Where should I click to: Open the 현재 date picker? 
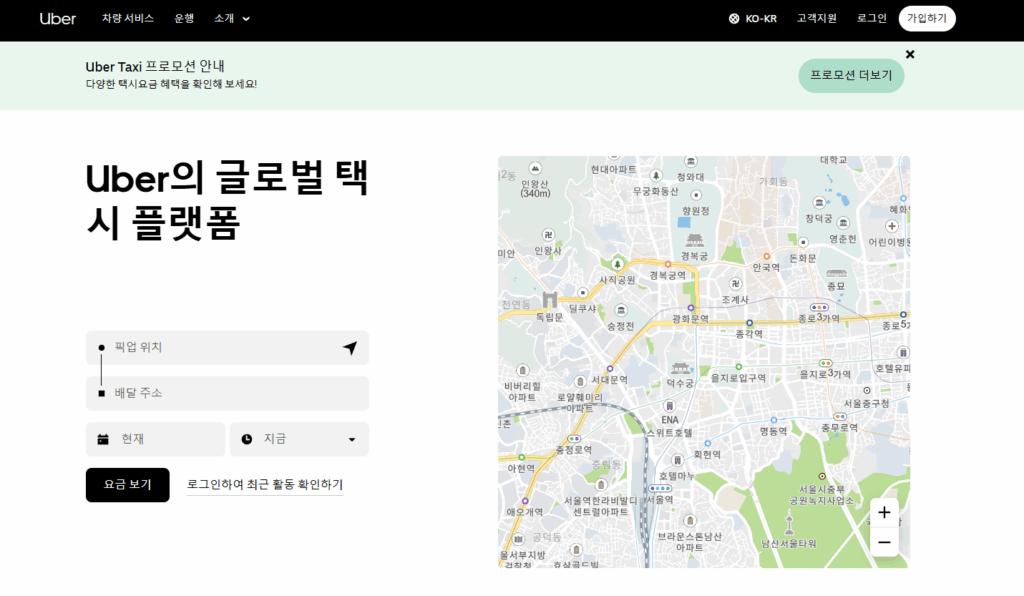(x=155, y=439)
